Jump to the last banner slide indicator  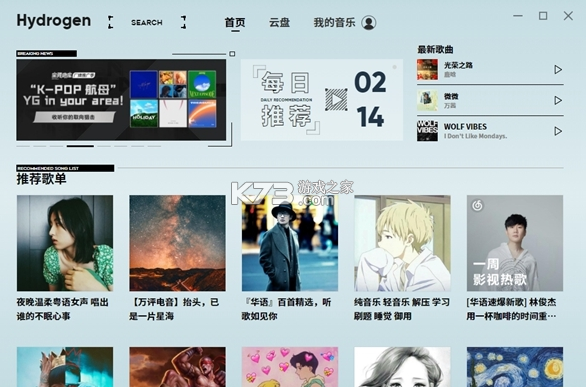(x=154, y=146)
